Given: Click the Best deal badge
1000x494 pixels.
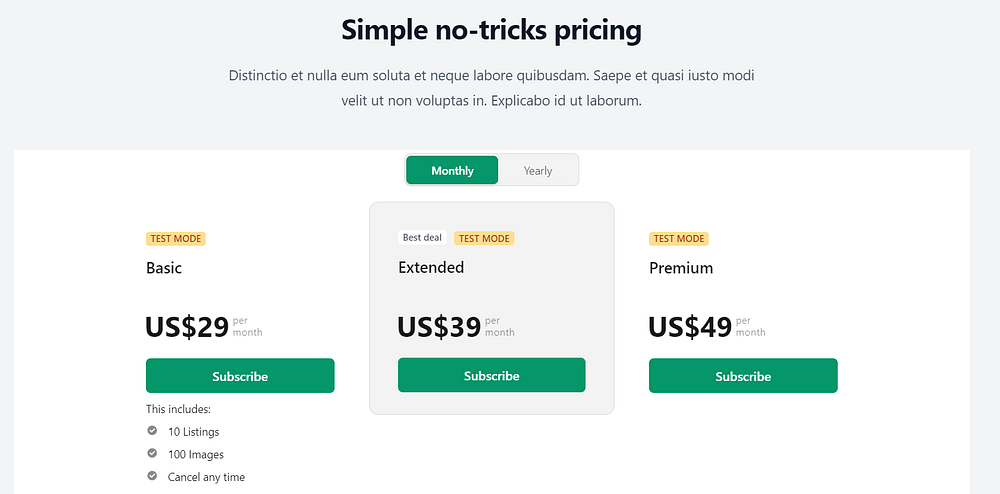Looking at the screenshot, I should tap(422, 238).
